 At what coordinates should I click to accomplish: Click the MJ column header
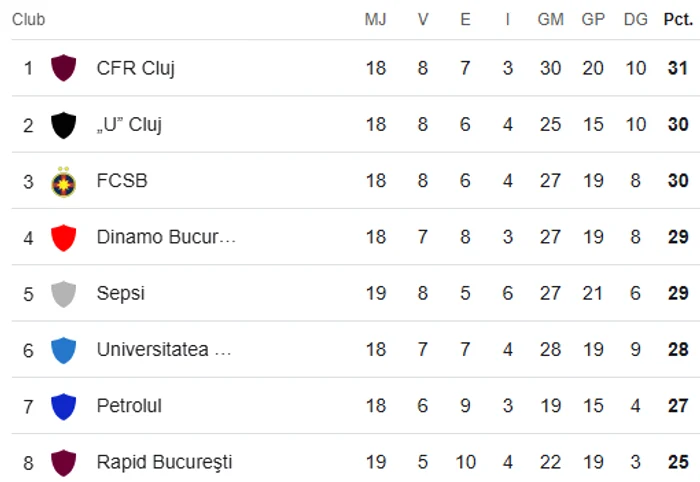click(375, 19)
